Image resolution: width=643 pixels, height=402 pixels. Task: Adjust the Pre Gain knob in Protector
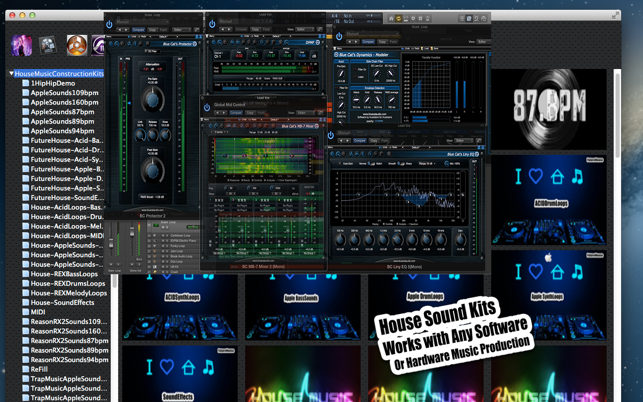coord(153,99)
